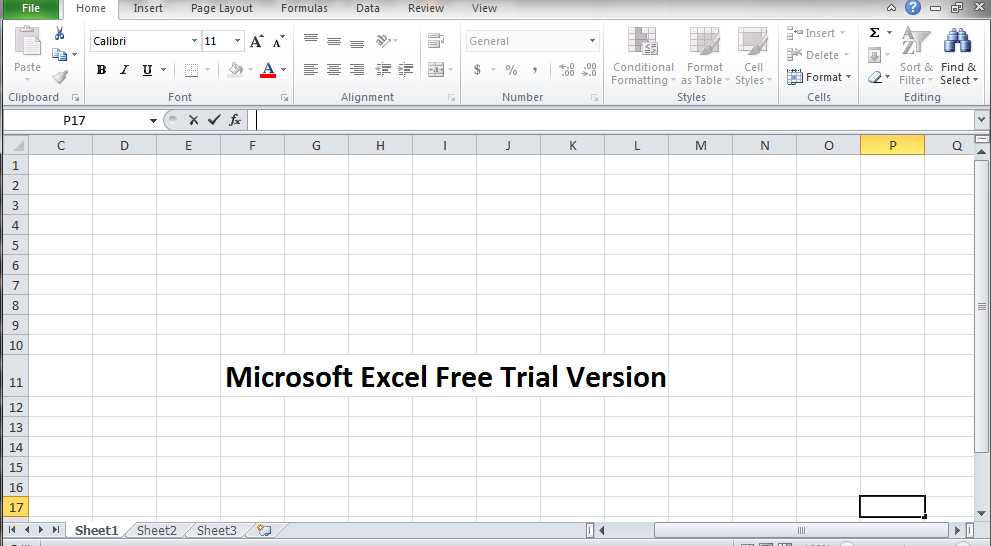Switch to Page Layout tab
The width and height of the screenshot is (991, 546).
(222, 8)
